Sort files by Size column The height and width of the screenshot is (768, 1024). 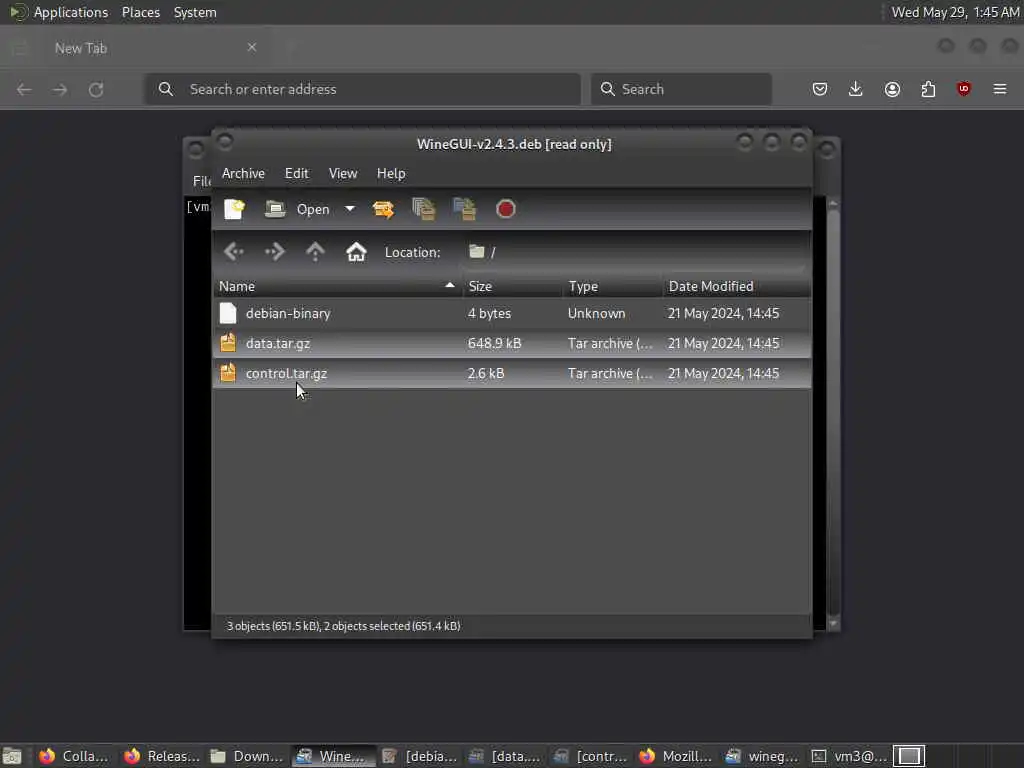(x=513, y=286)
